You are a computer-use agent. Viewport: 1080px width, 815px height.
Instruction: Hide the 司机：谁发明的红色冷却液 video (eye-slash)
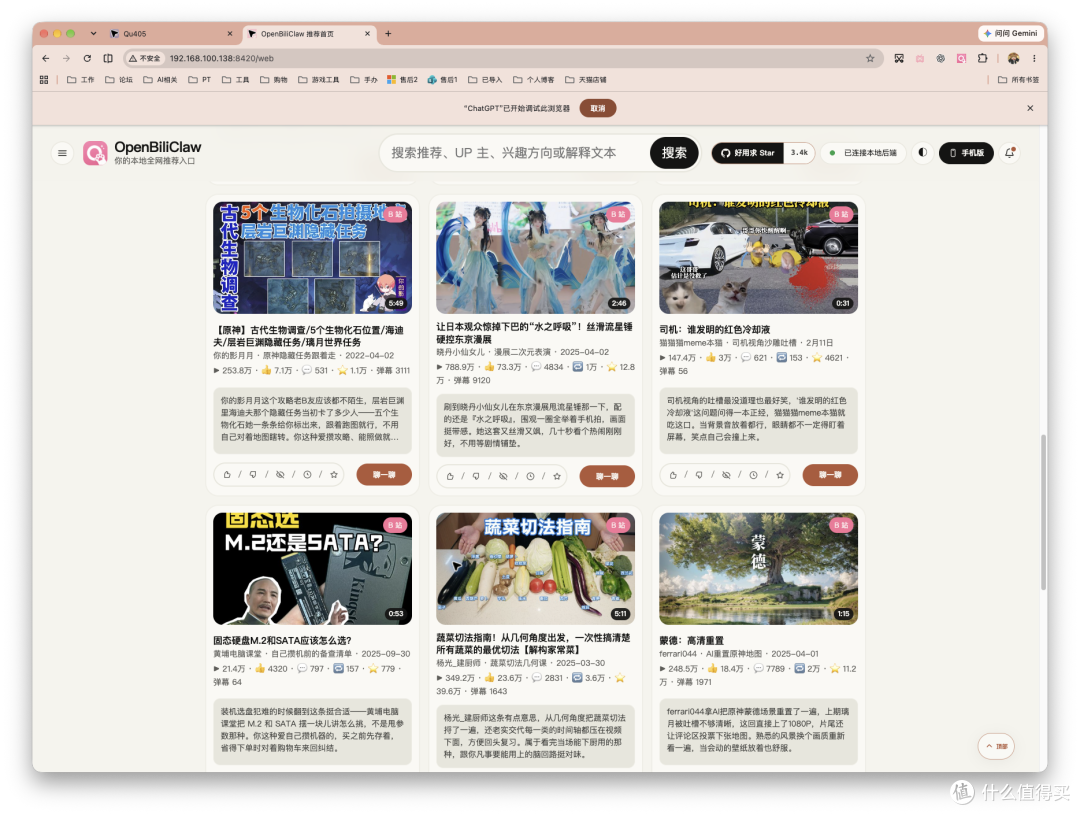click(727, 475)
